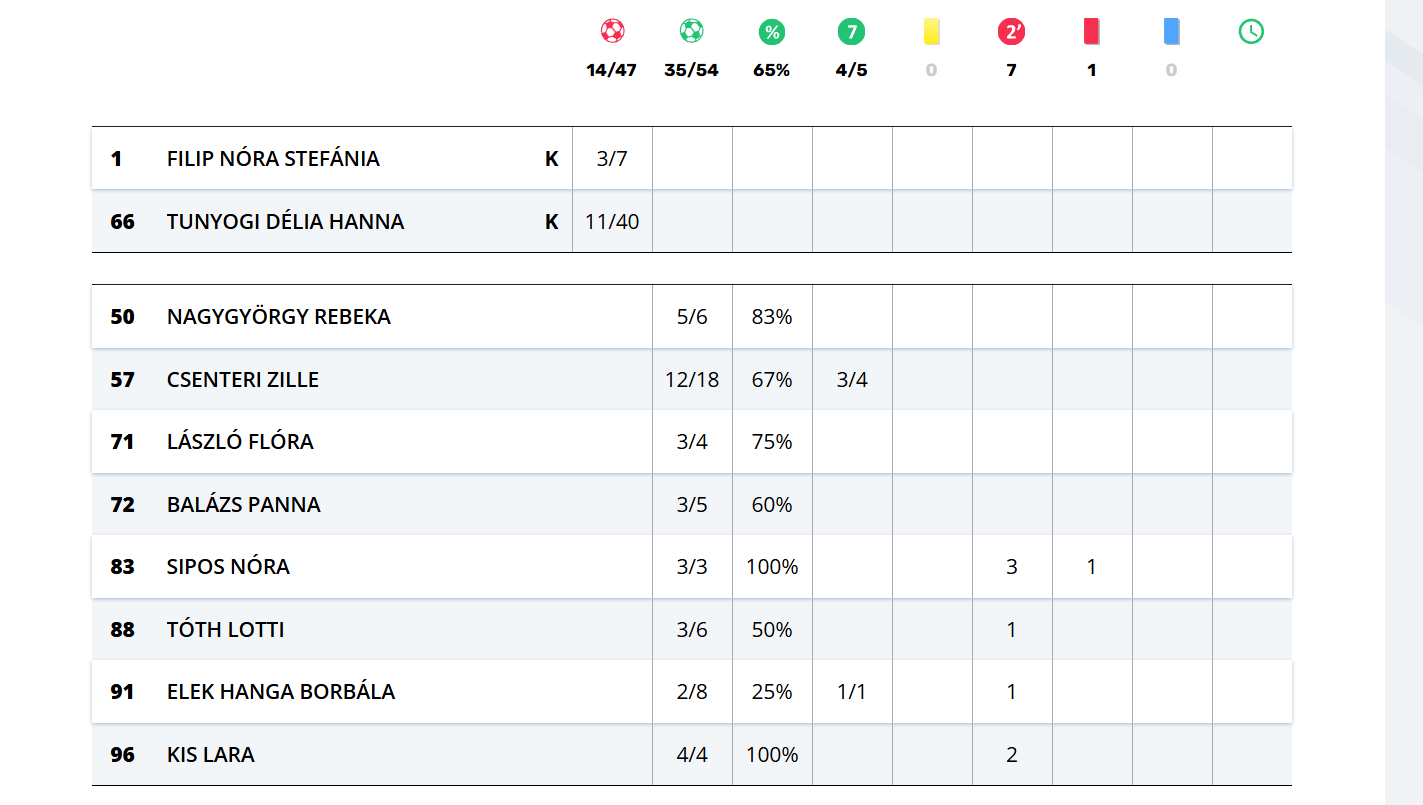Click the blue card icon
The height and width of the screenshot is (805, 1423).
(1171, 32)
